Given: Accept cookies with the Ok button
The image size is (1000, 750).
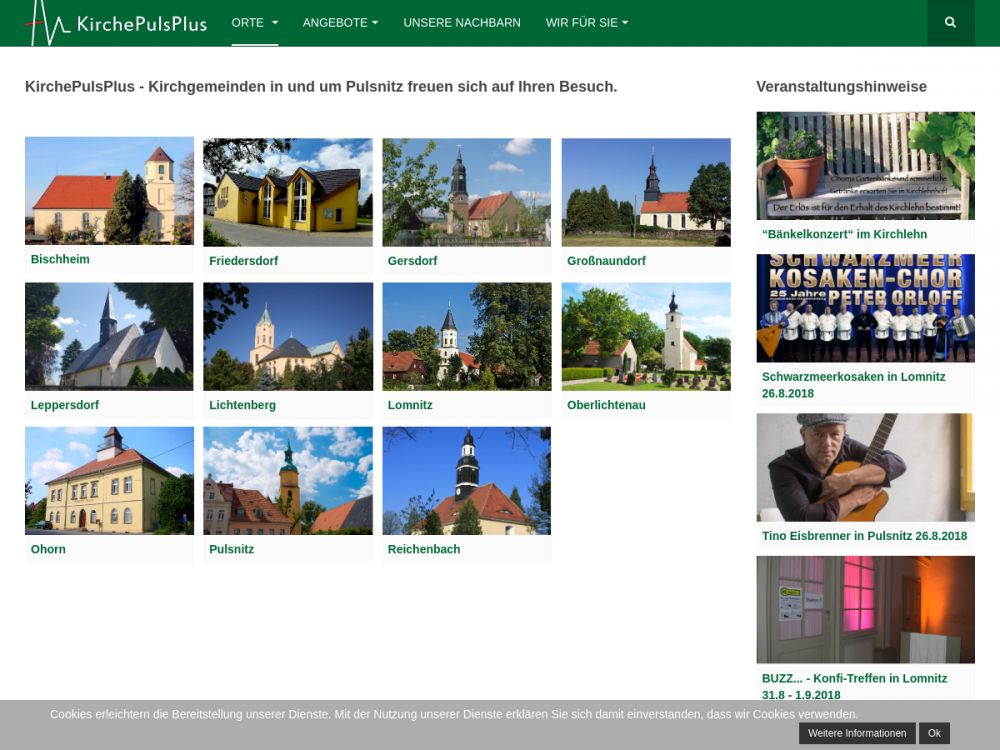Looking at the screenshot, I should pos(933,733).
